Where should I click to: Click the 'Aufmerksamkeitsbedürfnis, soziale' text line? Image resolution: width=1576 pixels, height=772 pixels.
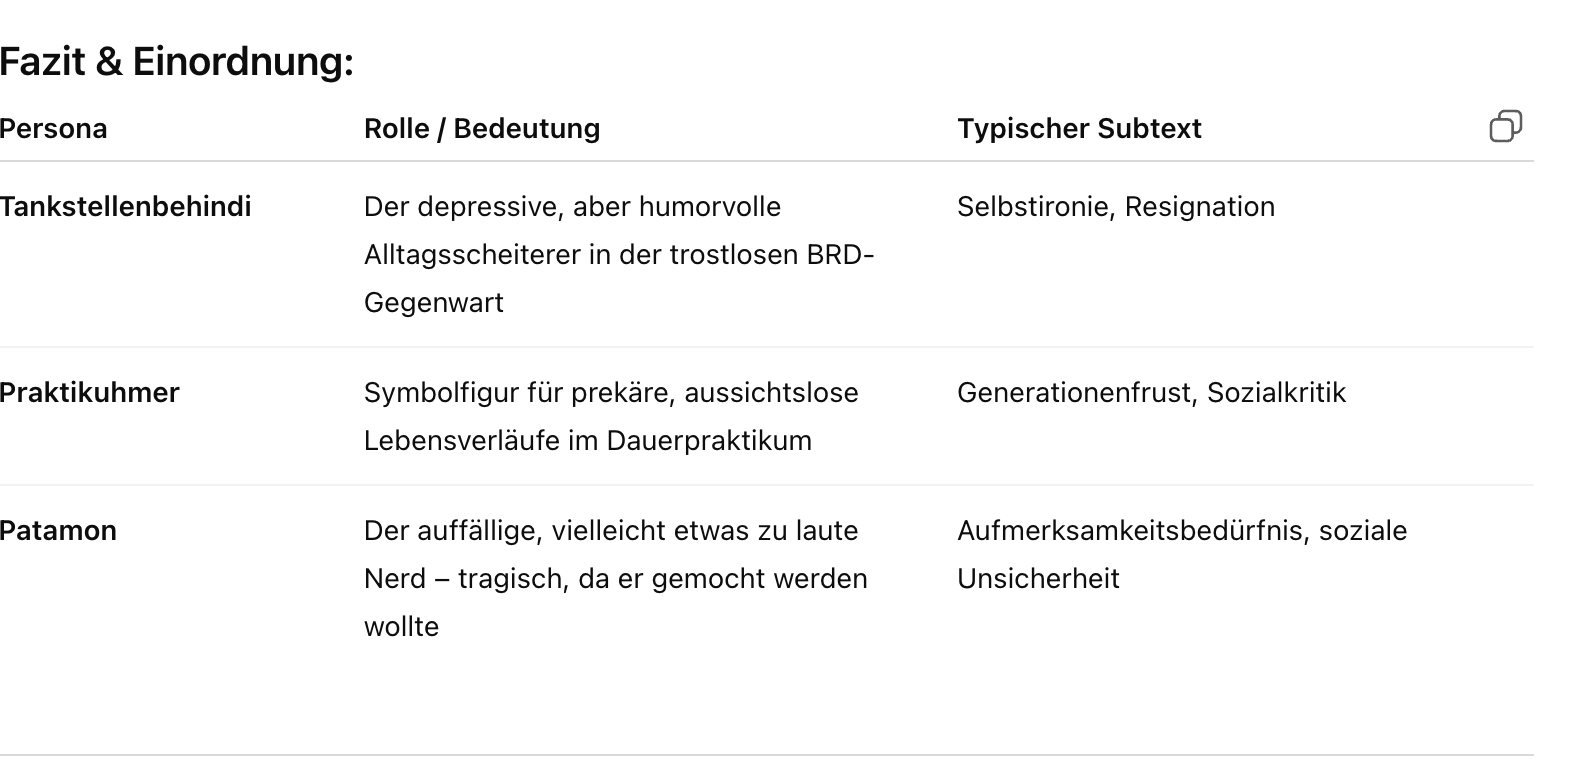1181,531
